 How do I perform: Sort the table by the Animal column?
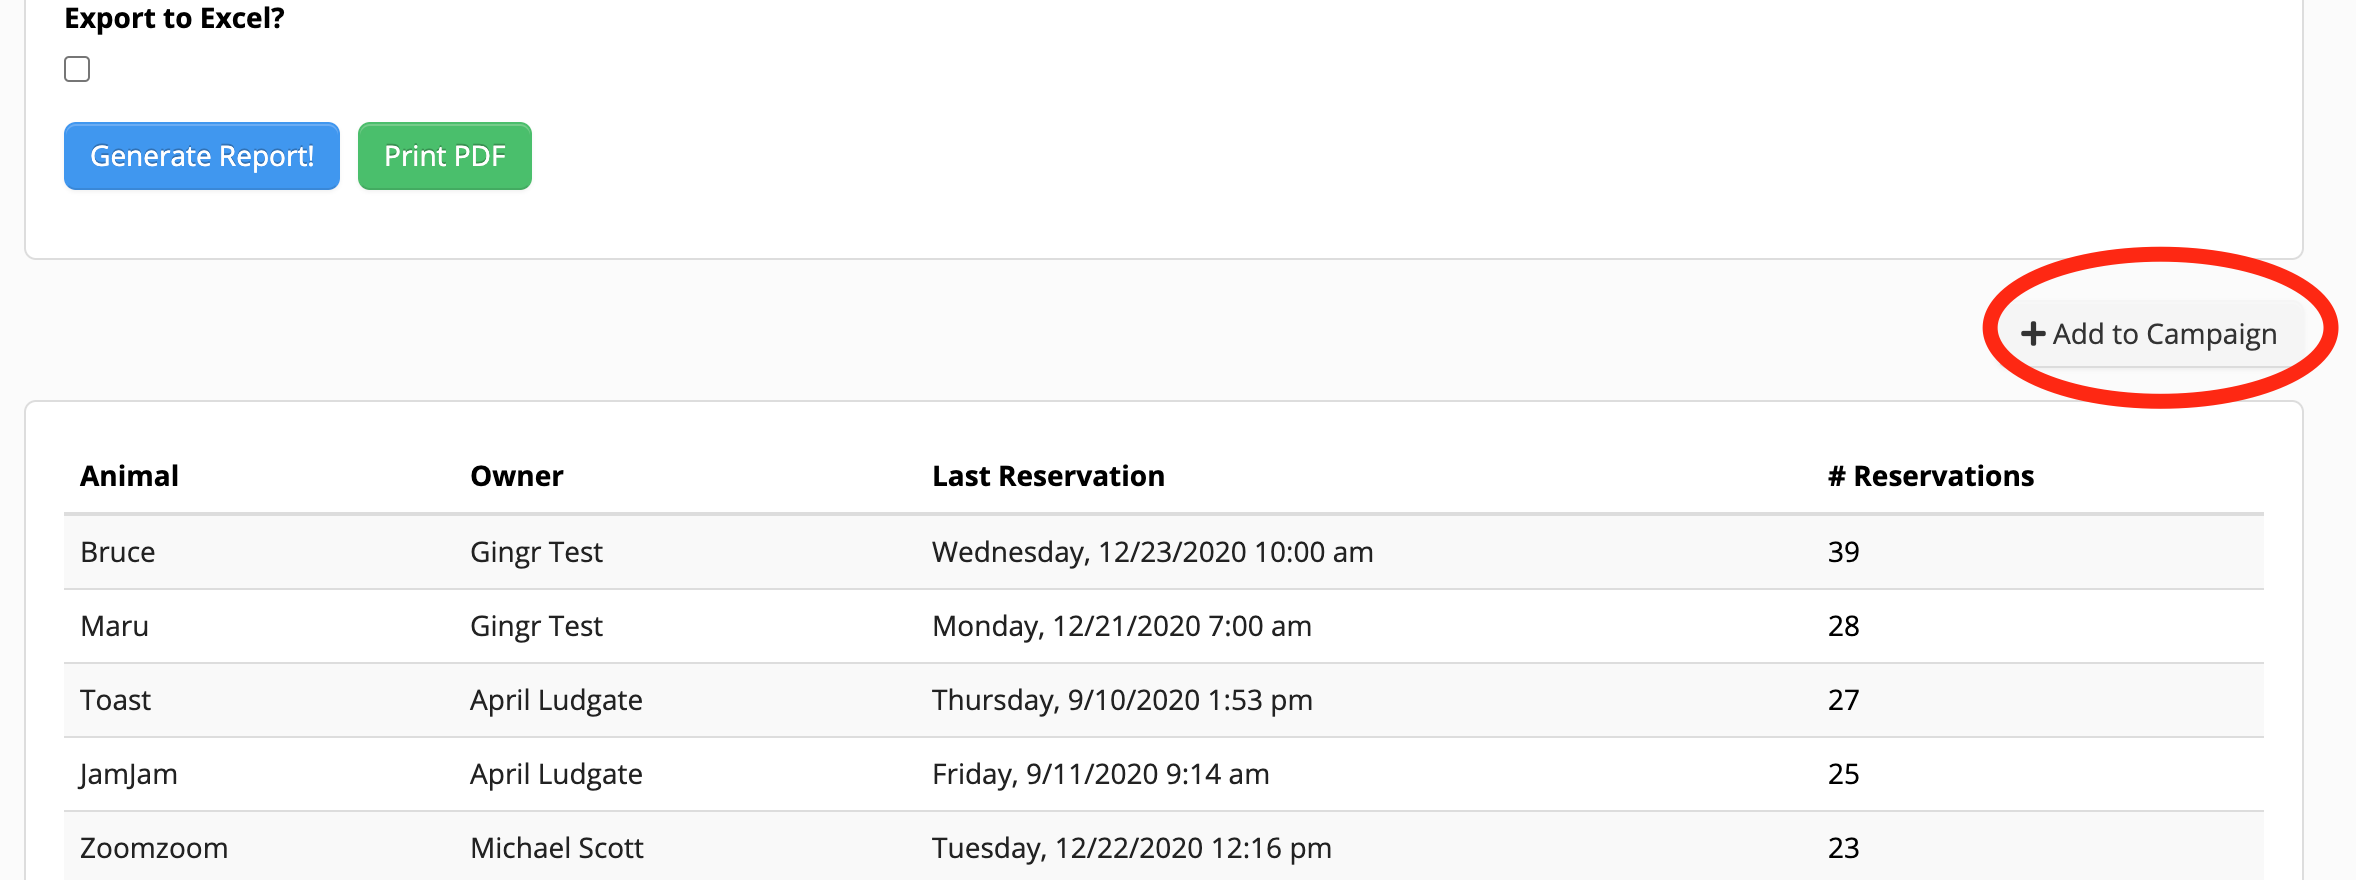[x=130, y=475]
